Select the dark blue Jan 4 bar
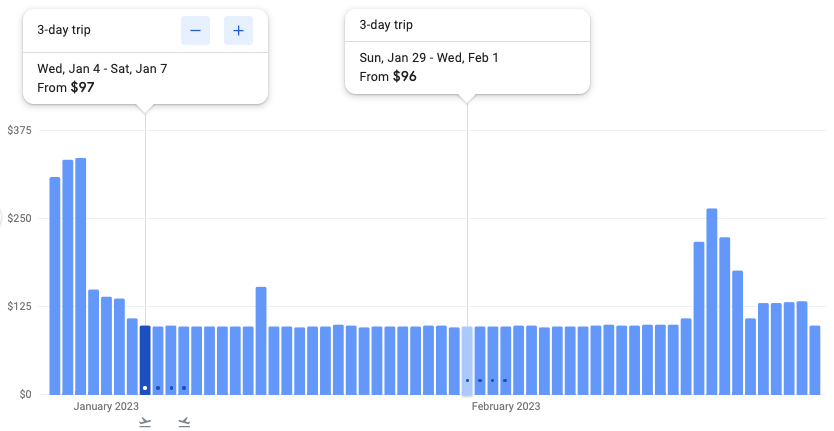Viewport: 834px width, 431px height. pyautogui.click(x=145, y=360)
